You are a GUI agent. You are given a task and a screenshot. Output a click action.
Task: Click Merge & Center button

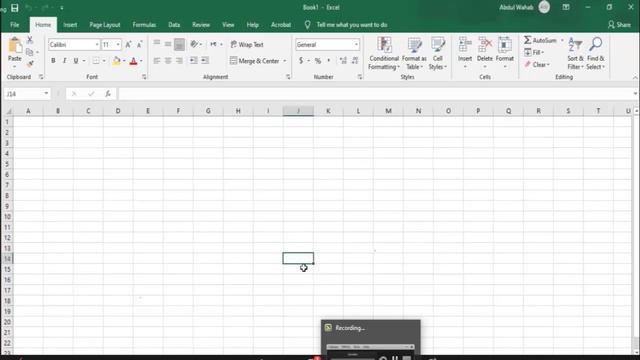255,61
